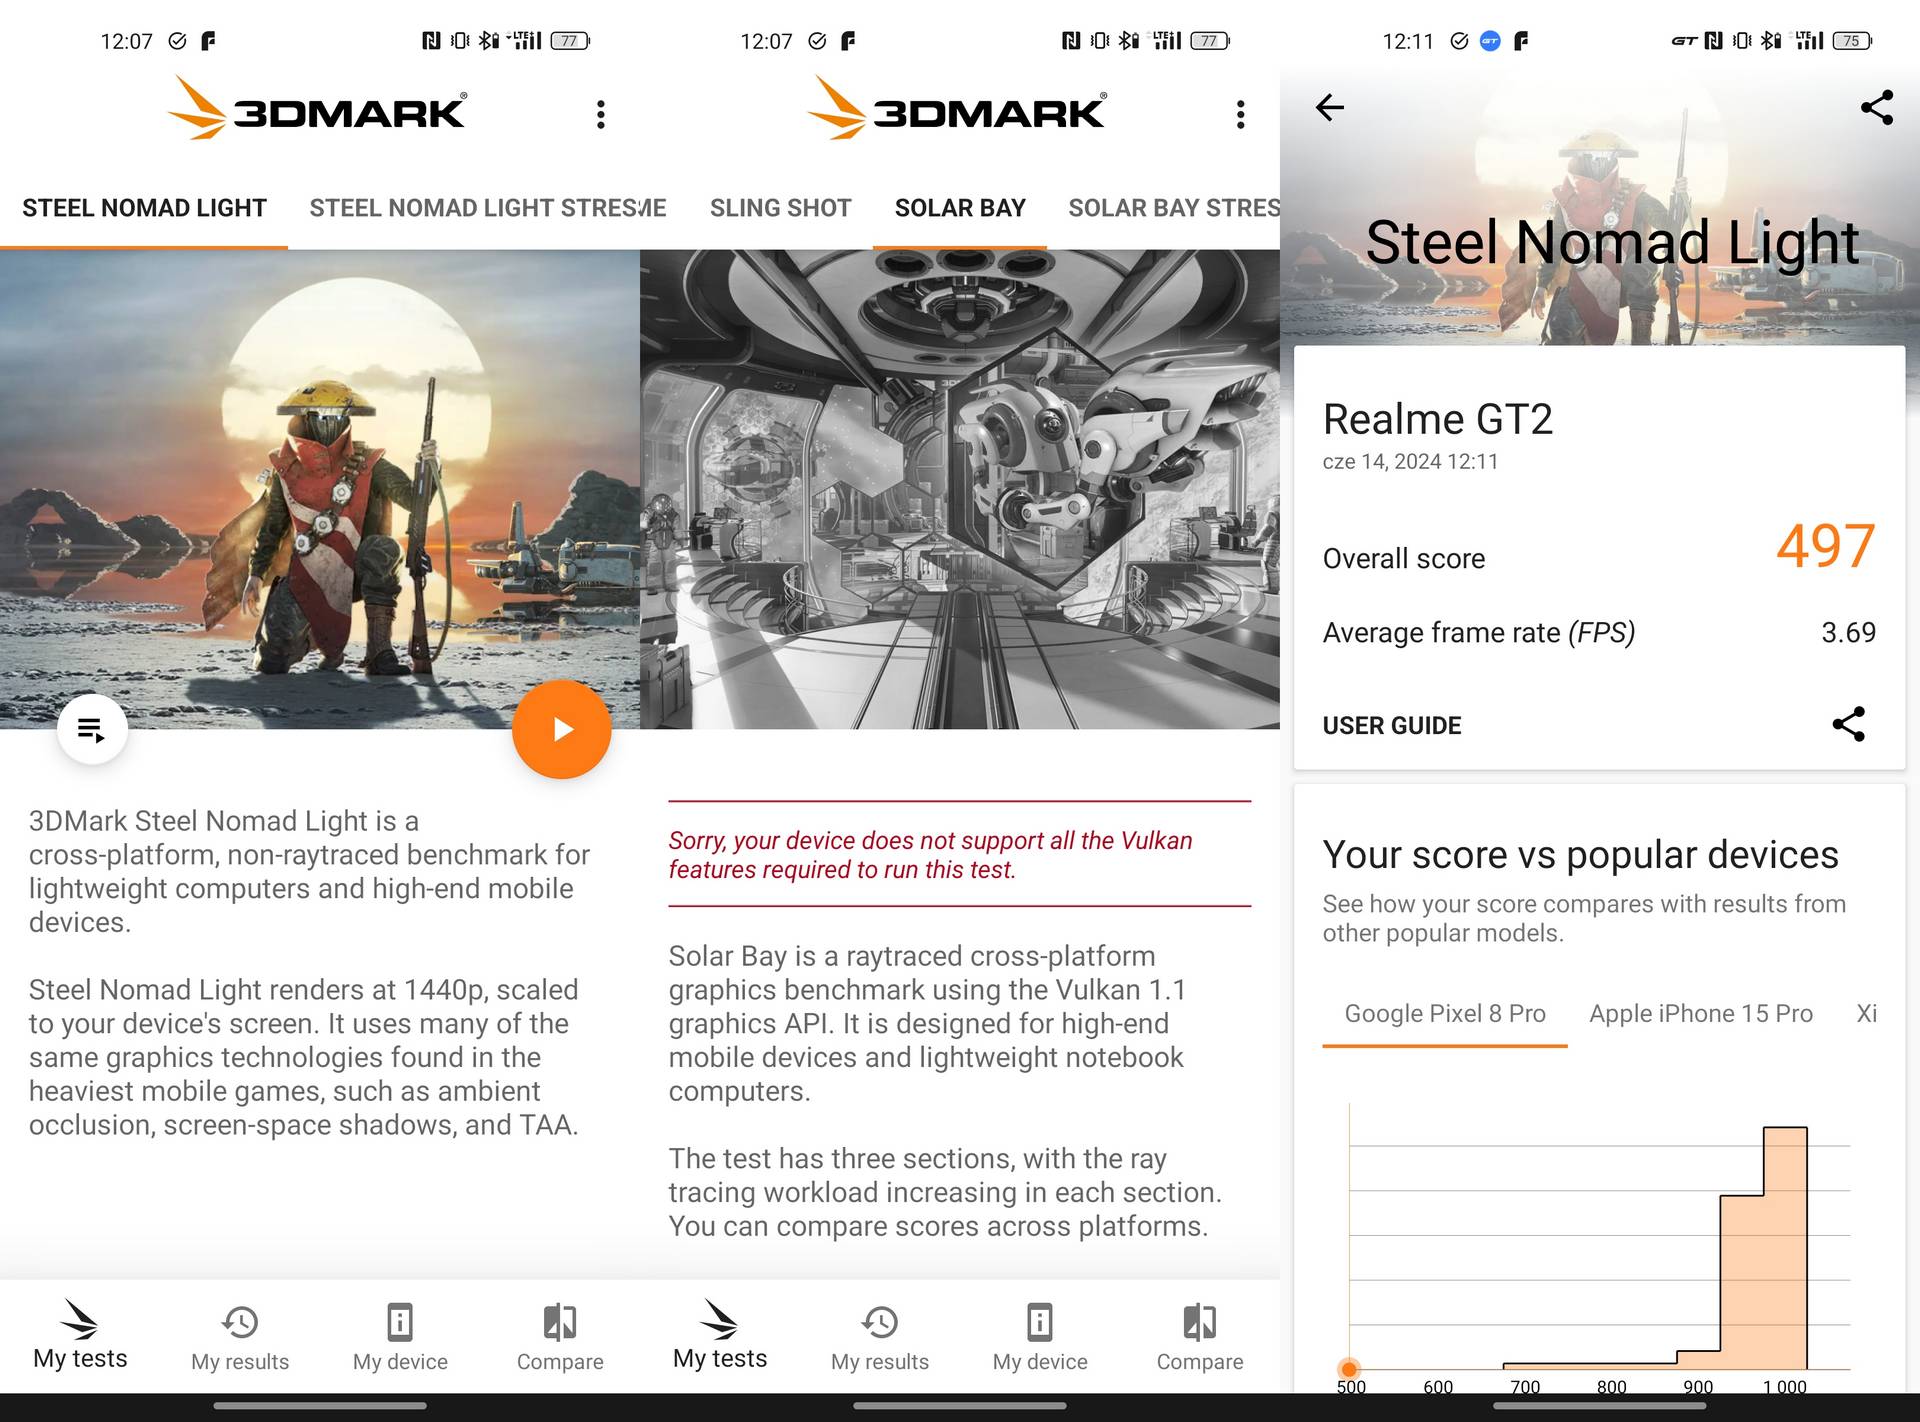Go back using the arrow on results screen
This screenshot has width=1920, height=1422.
1329,107
